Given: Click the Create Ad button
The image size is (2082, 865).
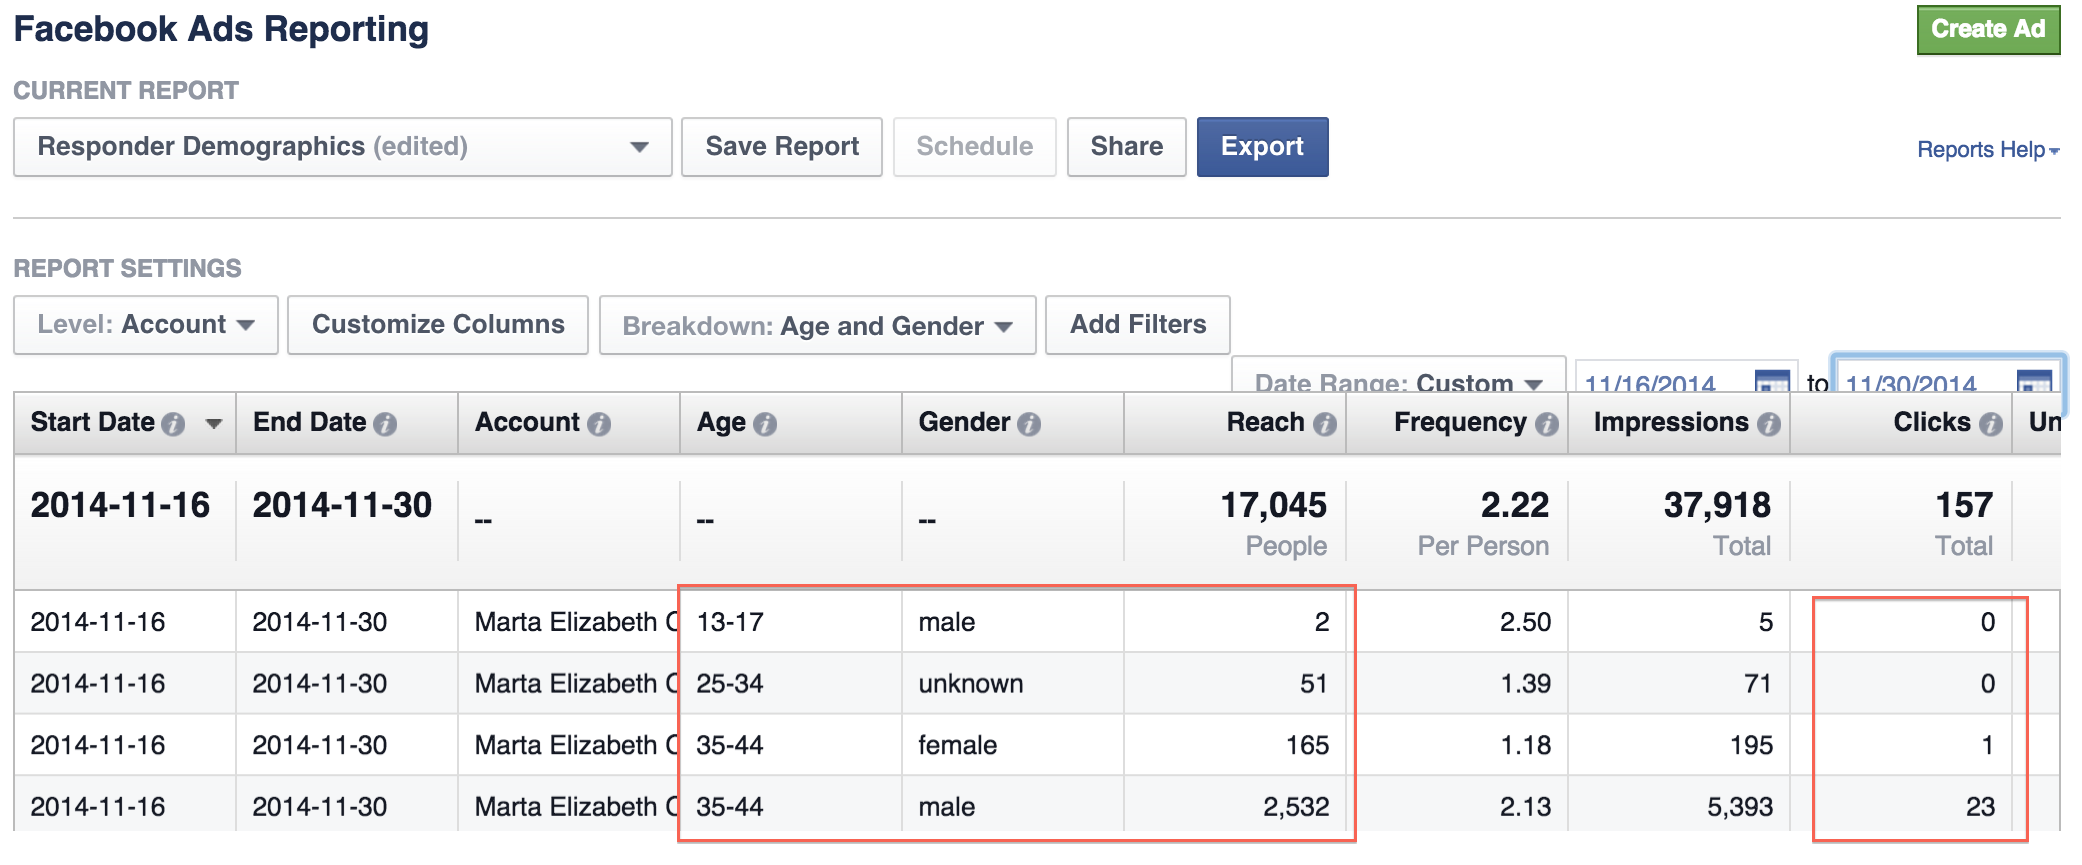Looking at the screenshot, I should tap(1988, 29).
